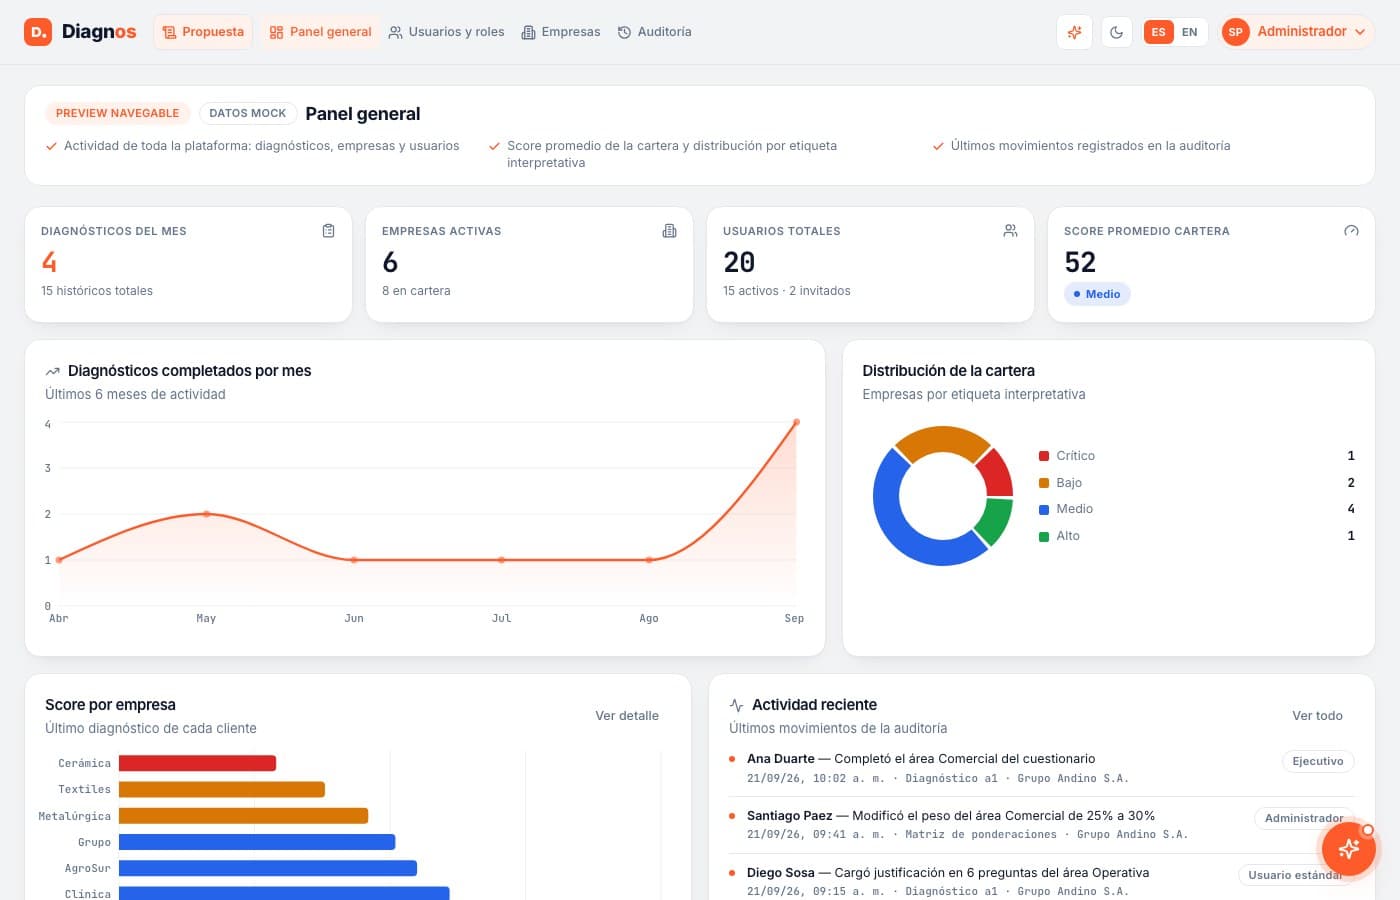Click the green segment of donut chart
This screenshot has width=1400, height=900.
996,520
